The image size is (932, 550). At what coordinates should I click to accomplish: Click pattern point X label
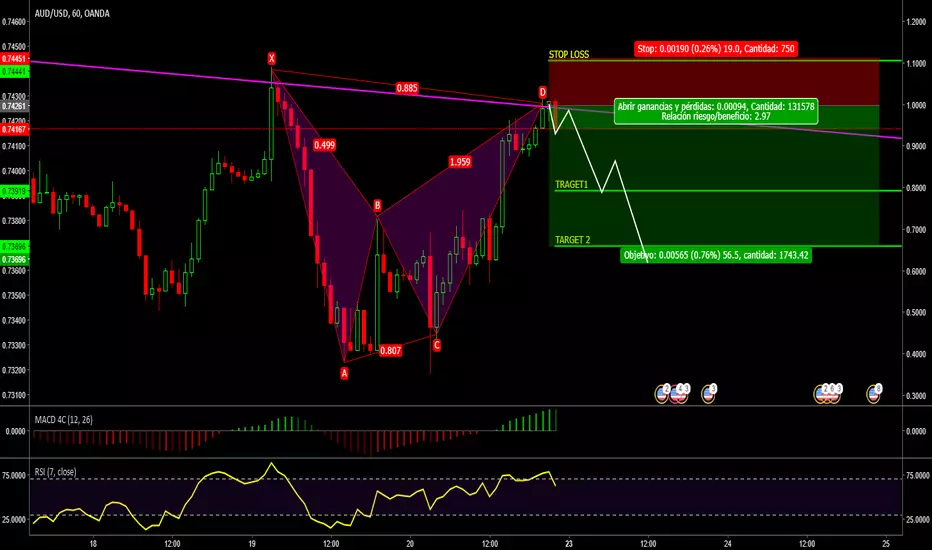coord(272,58)
